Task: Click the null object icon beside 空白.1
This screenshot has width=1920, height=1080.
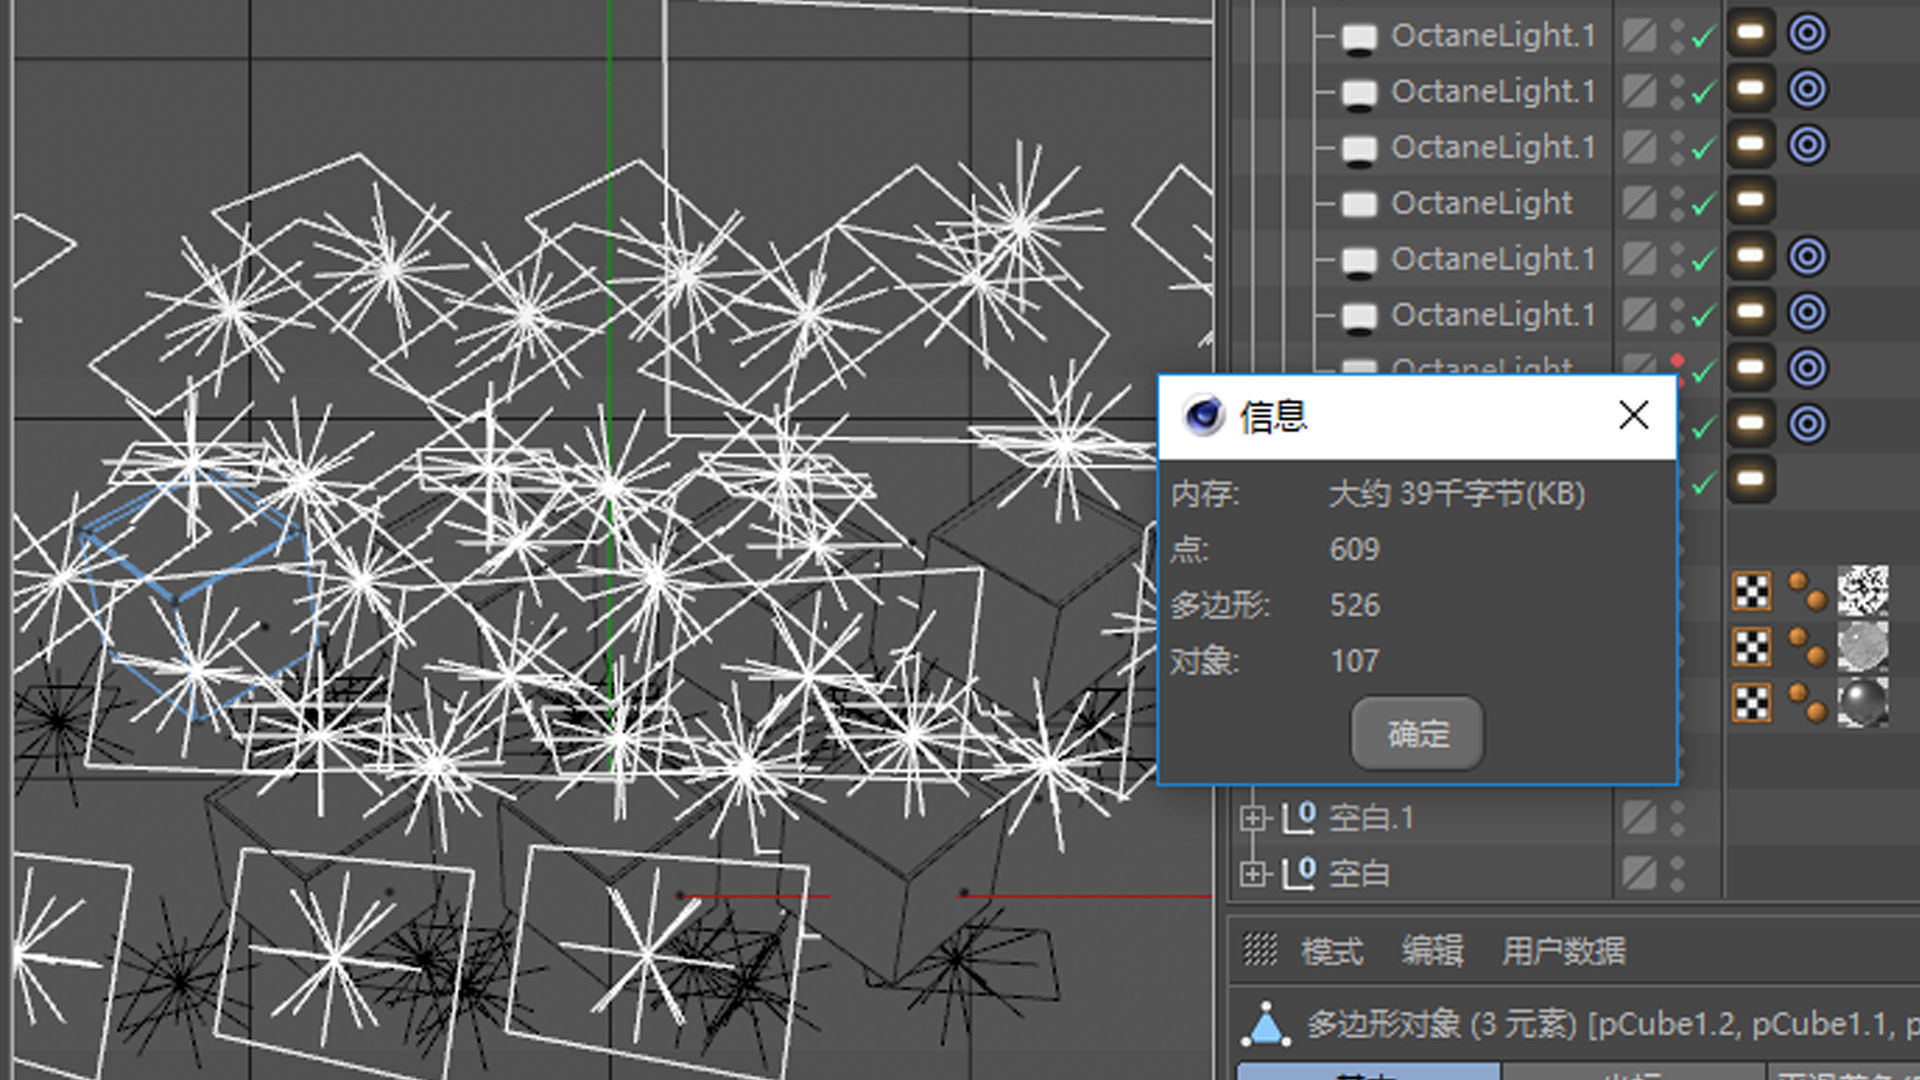Action: (x=1299, y=817)
